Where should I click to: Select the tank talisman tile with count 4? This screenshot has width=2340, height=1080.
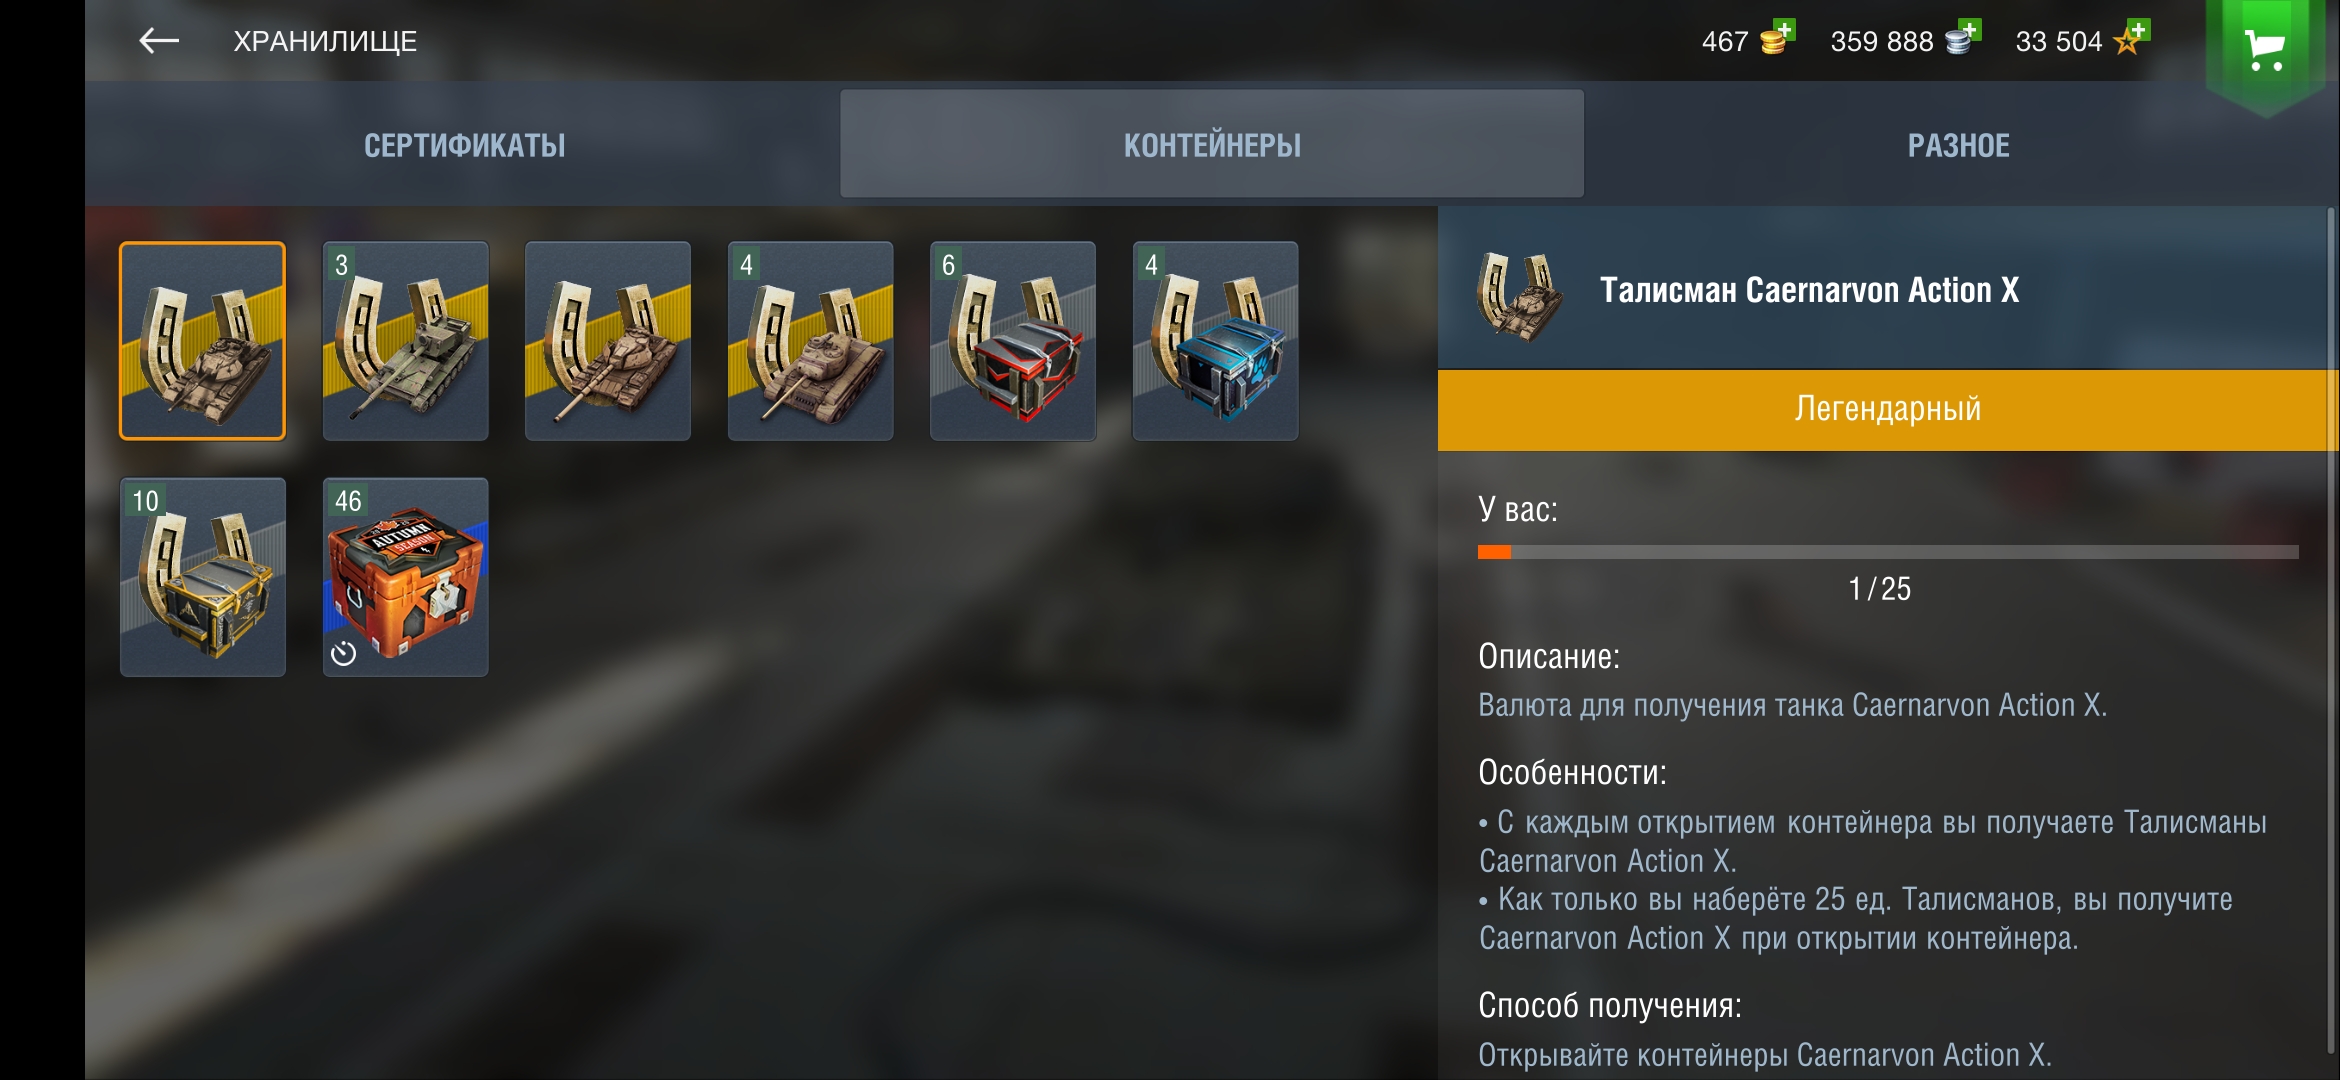click(x=810, y=341)
